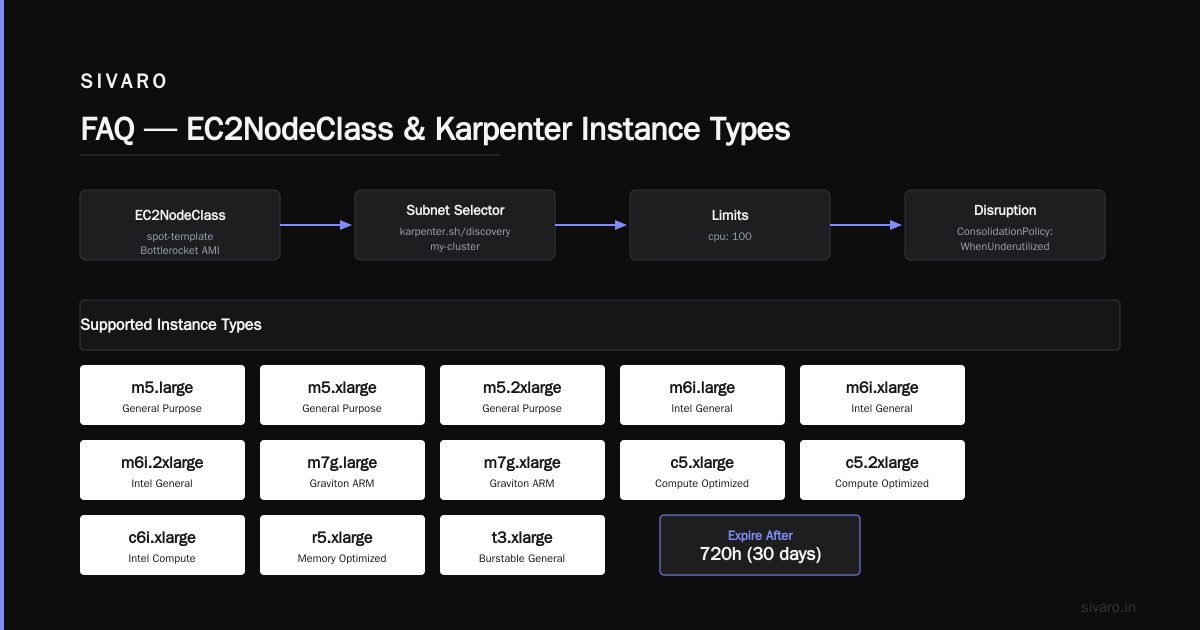Viewport: 1200px width, 630px height.
Task: Click the Supported Instance Types header bar
Action: (600, 325)
